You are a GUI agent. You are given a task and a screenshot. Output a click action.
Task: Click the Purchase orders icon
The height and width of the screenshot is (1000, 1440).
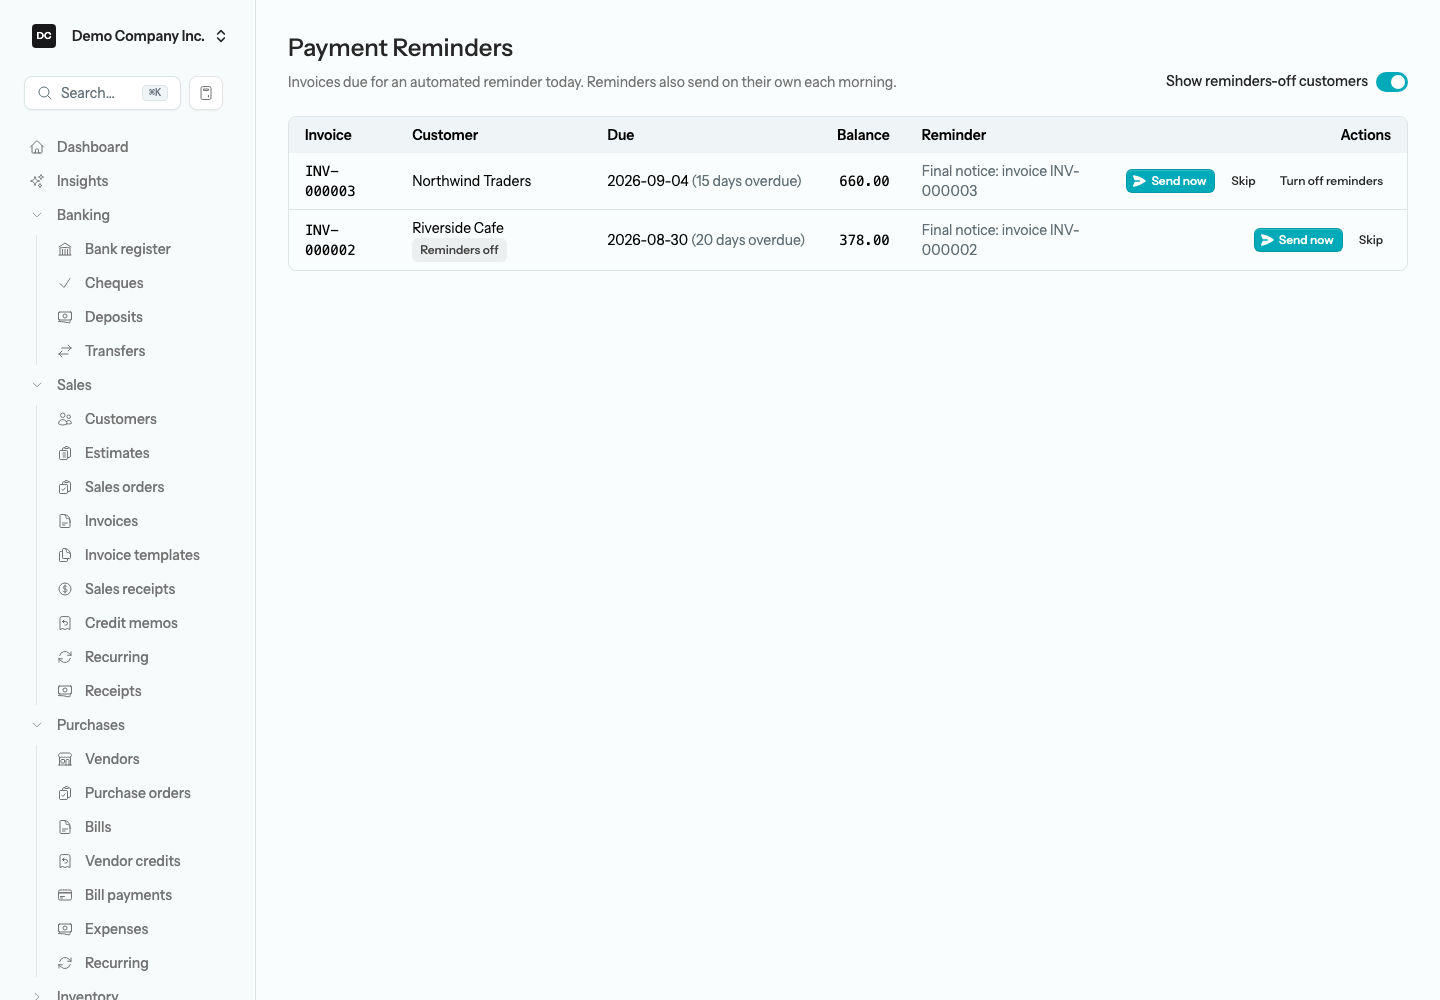[x=65, y=793]
